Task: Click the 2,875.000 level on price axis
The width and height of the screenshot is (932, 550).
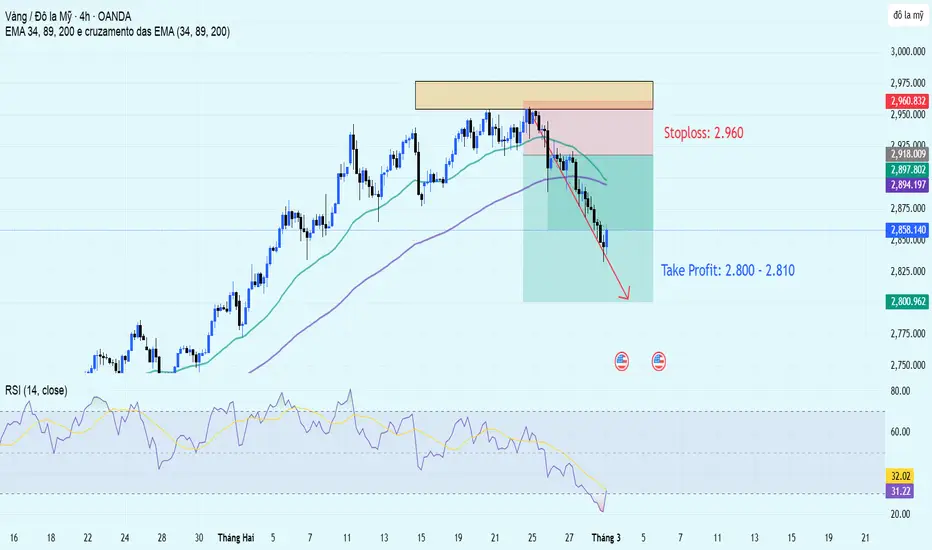Action: (908, 209)
